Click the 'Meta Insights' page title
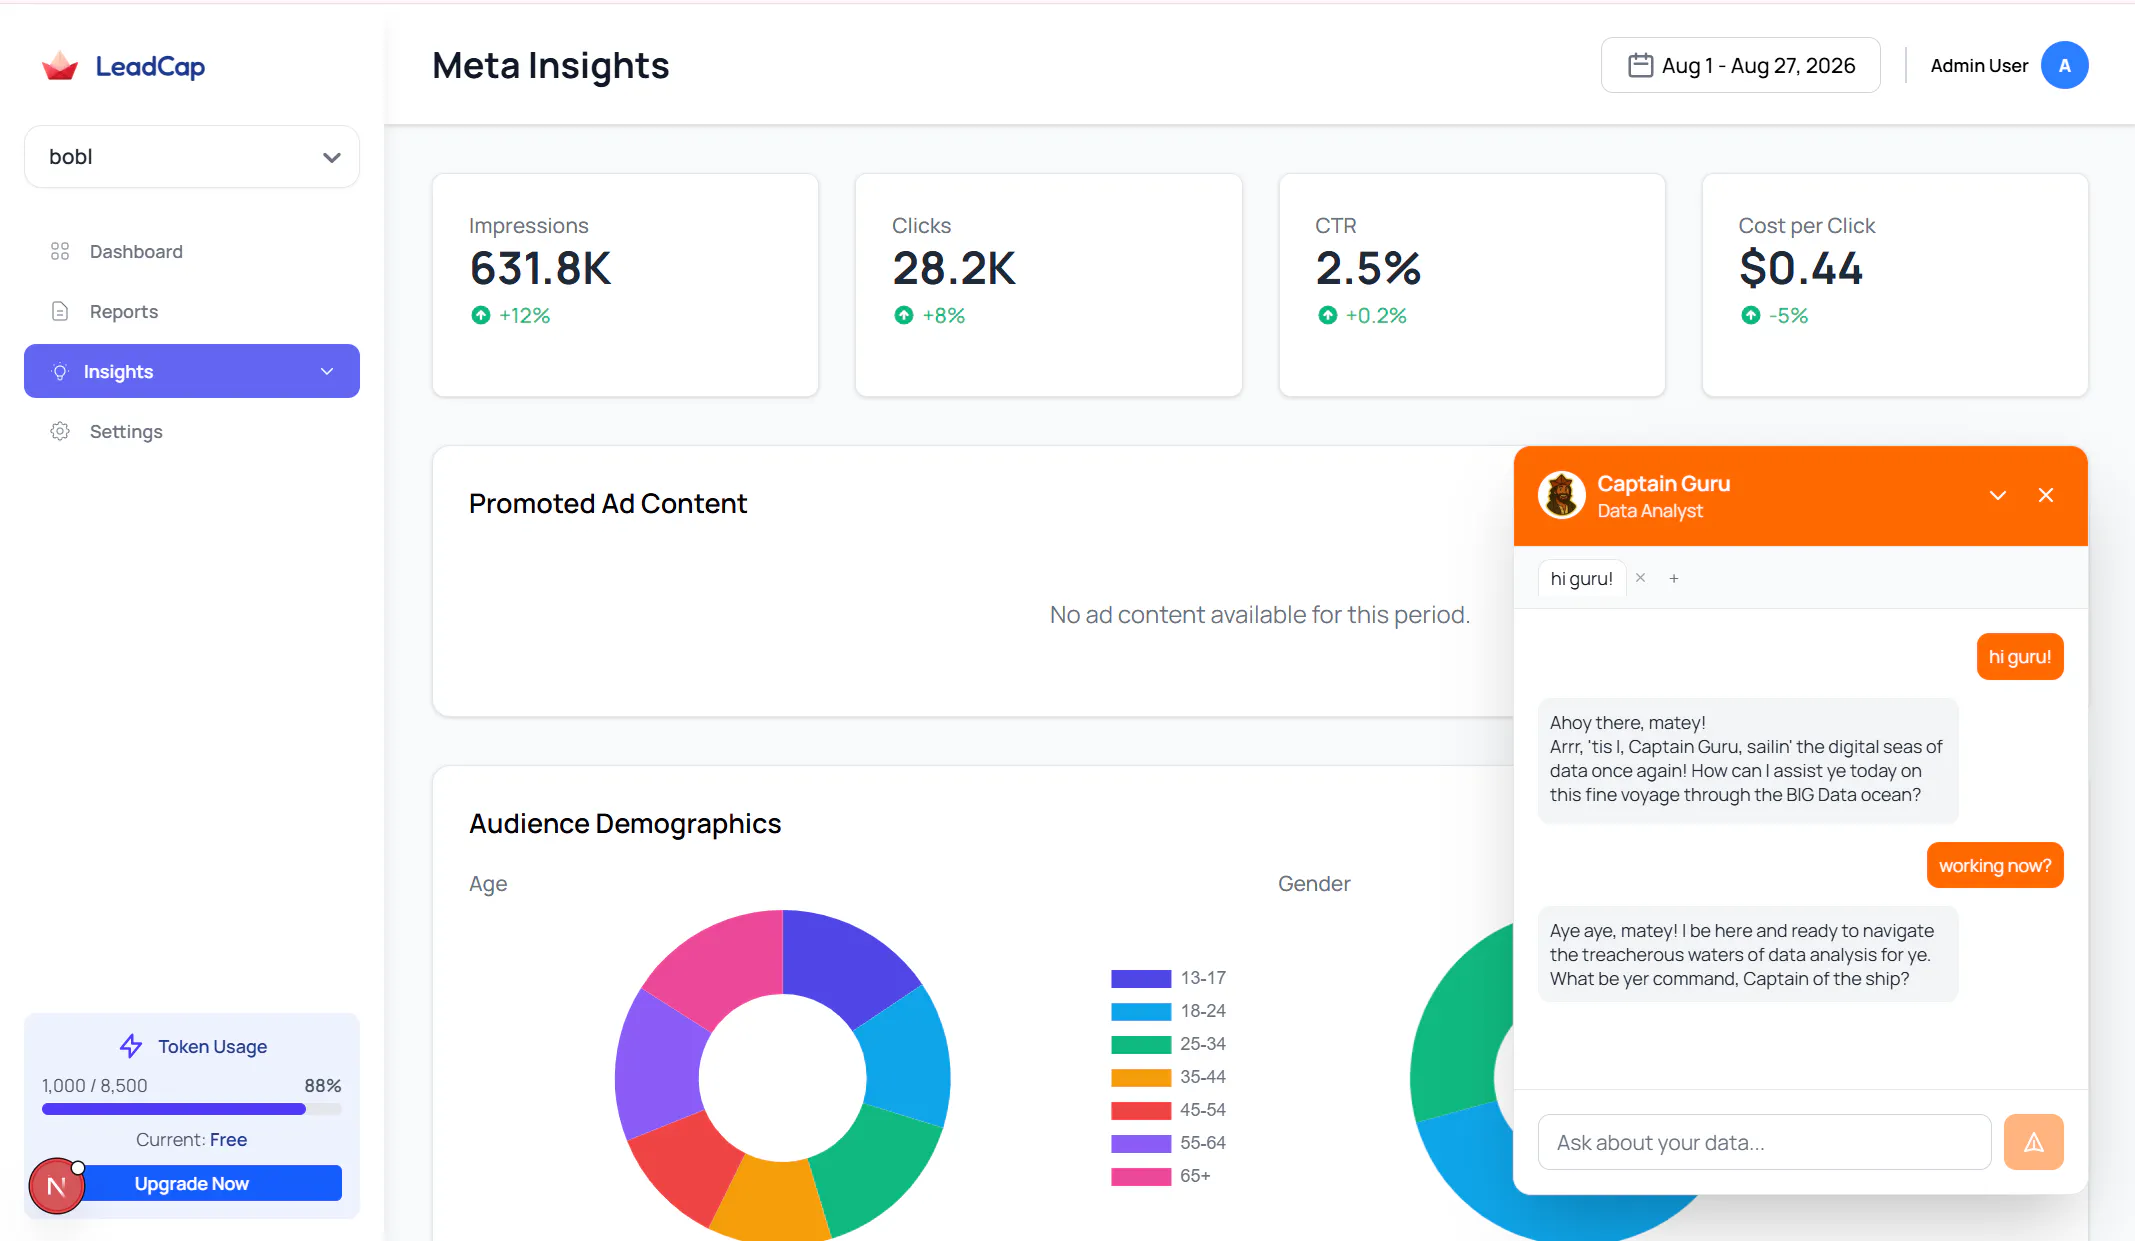2135x1241 pixels. [551, 65]
